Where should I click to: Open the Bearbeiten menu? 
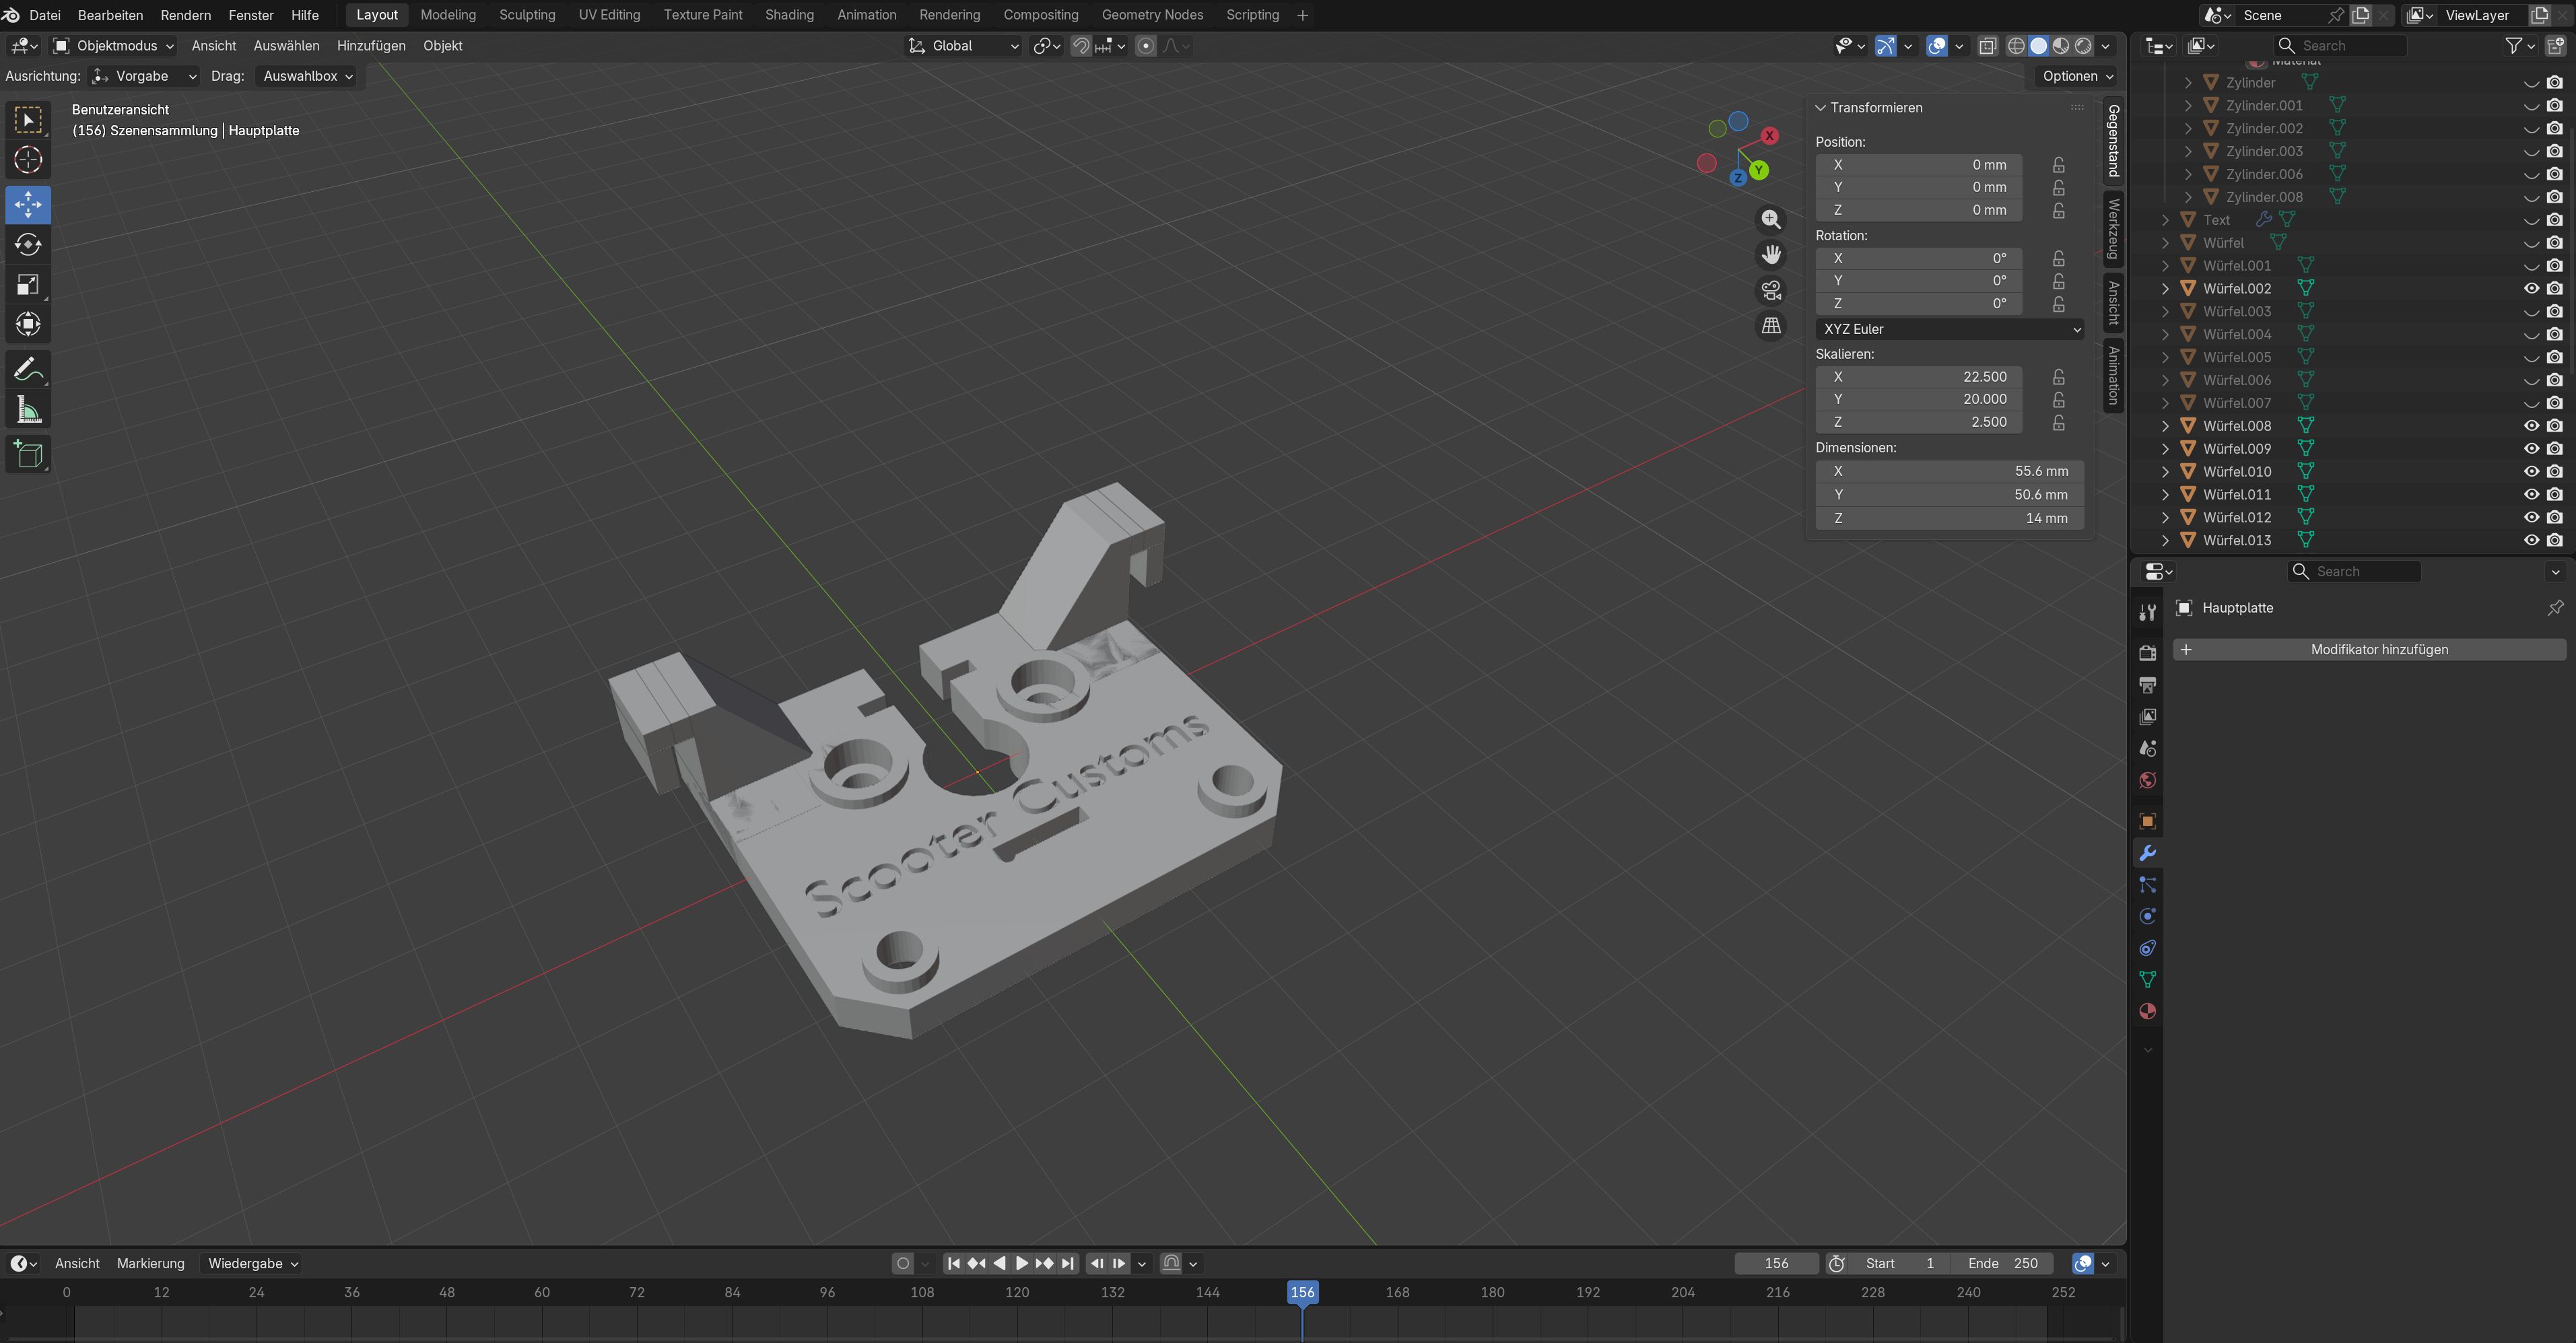point(110,15)
